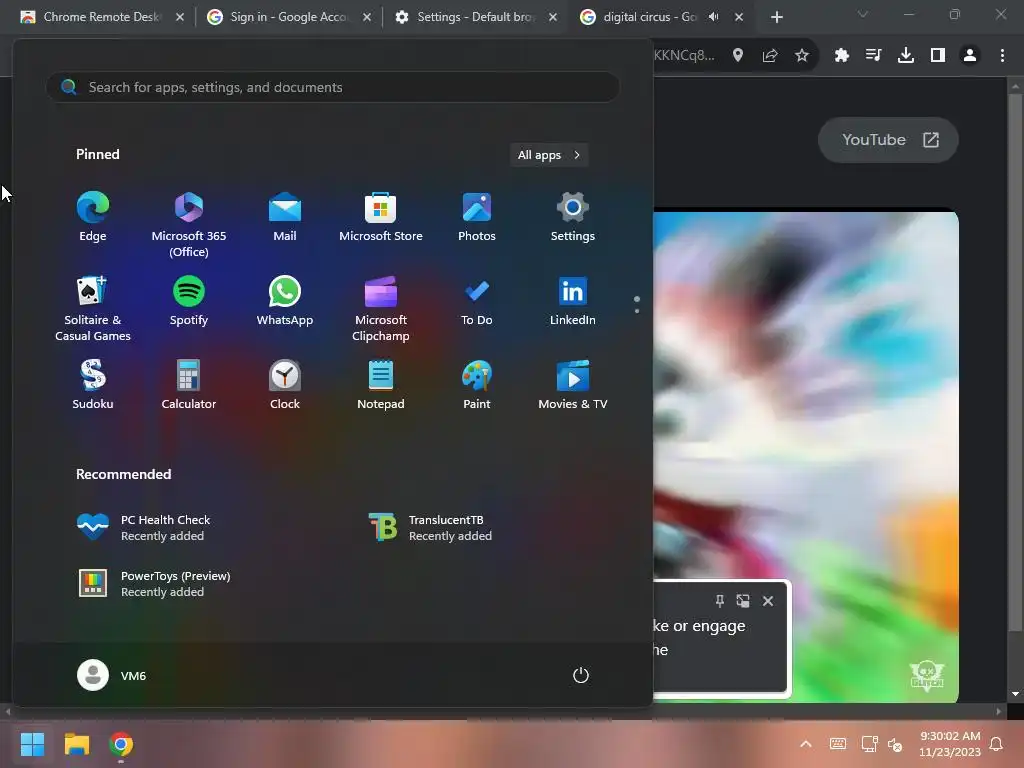Mute the digital circus tab audio icon
The height and width of the screenshot is (768, 1024).
coord(714,17)
